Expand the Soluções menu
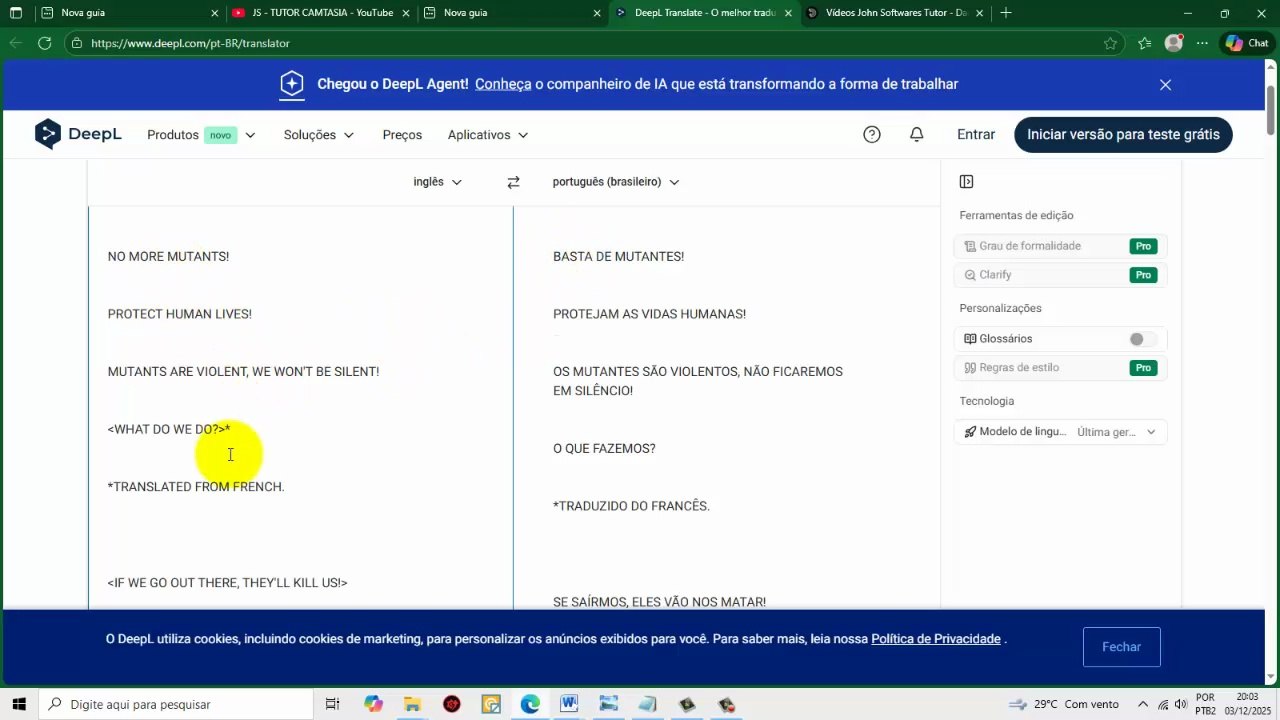1280x720 pixels. 319,135
